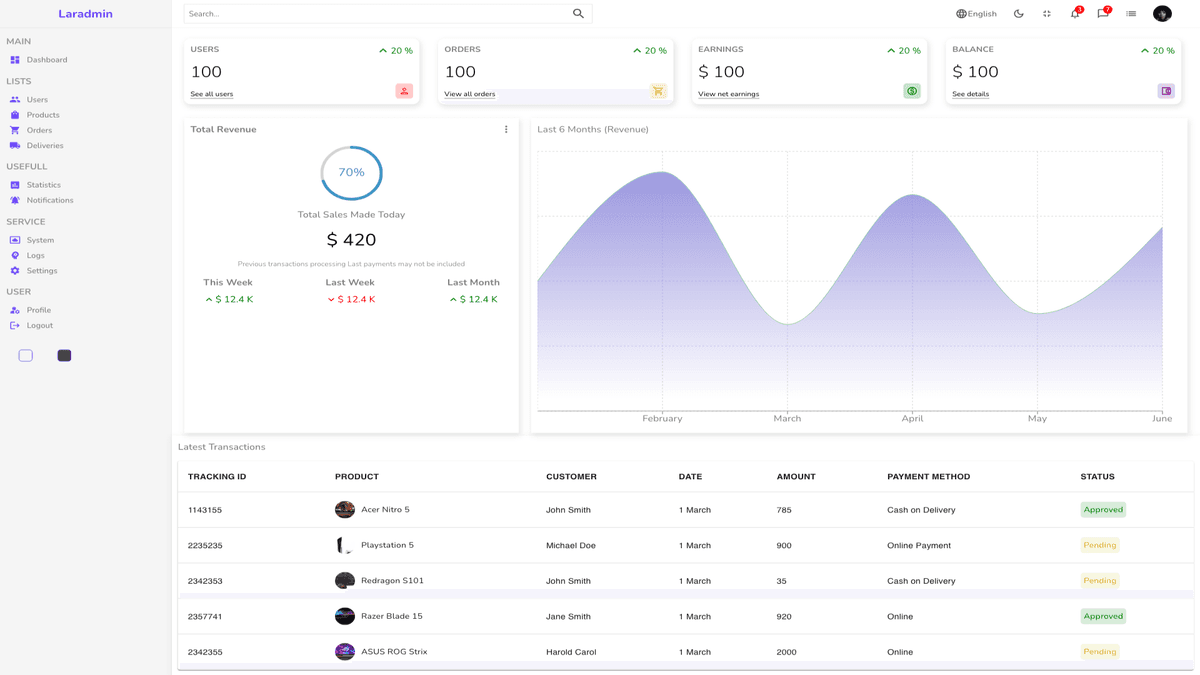Open the chat messages icon
This screenshot has height=675, width=1200.
[1102, 14]
